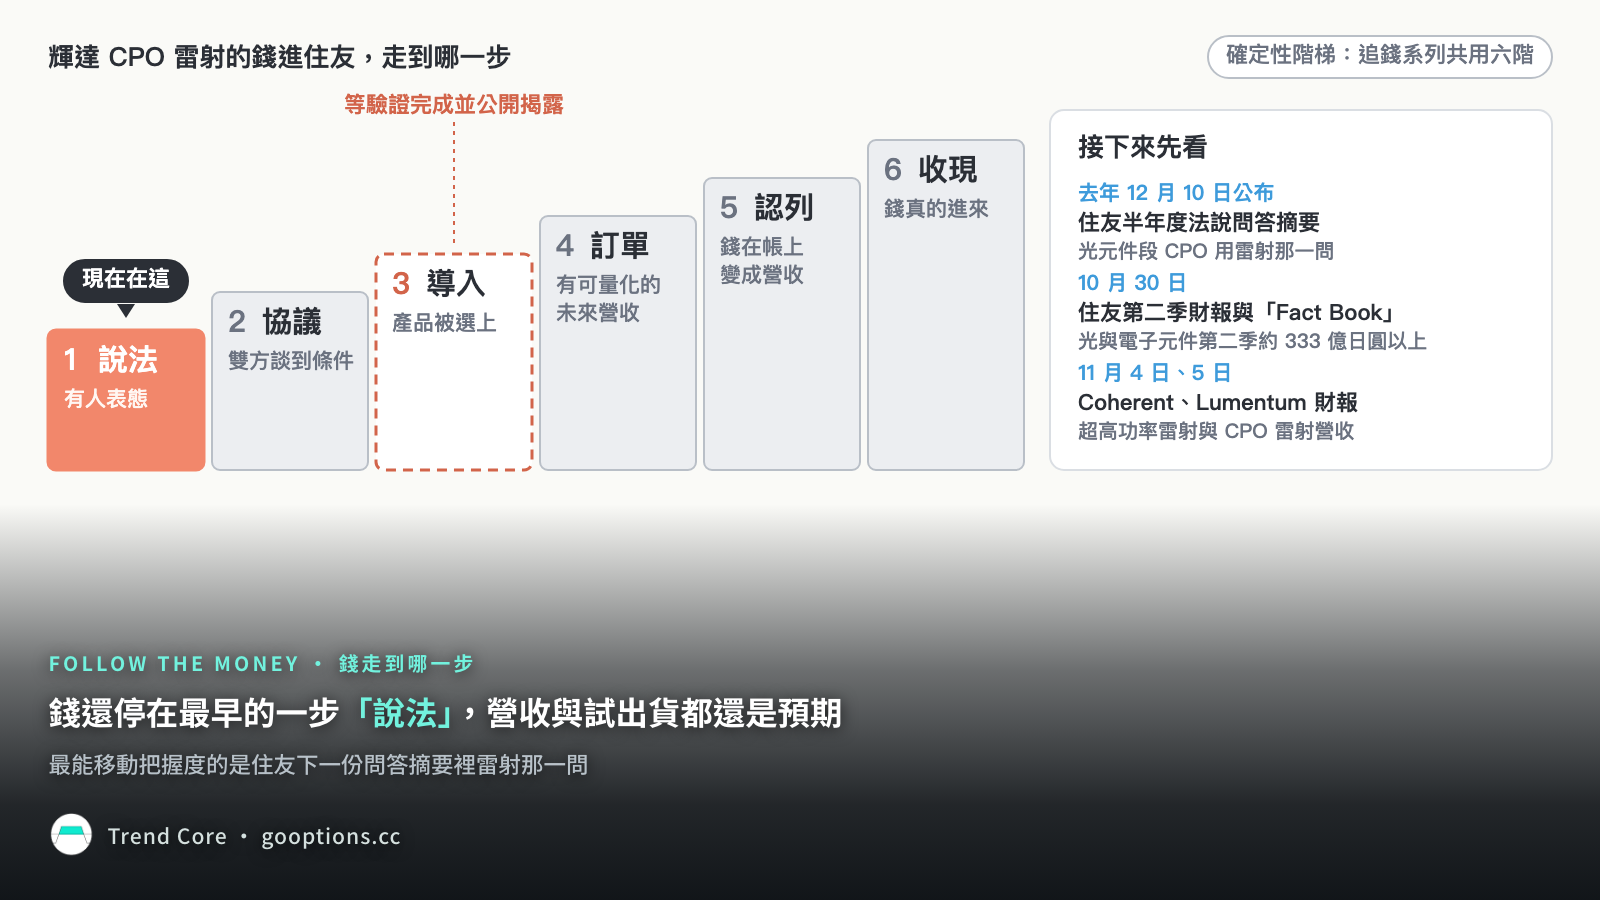Click the note '光元件段 CPO 用雷射那一問'
This screenshot has width=1600, height=900.
tap(1206, 251)
